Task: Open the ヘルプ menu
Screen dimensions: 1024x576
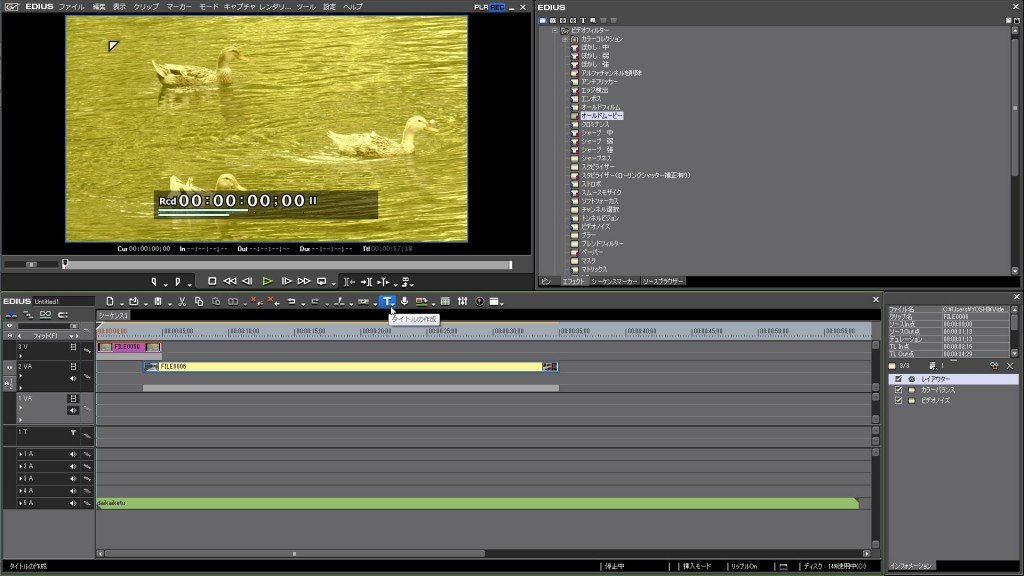Action: pyautogui.click(x=353, y=7)
